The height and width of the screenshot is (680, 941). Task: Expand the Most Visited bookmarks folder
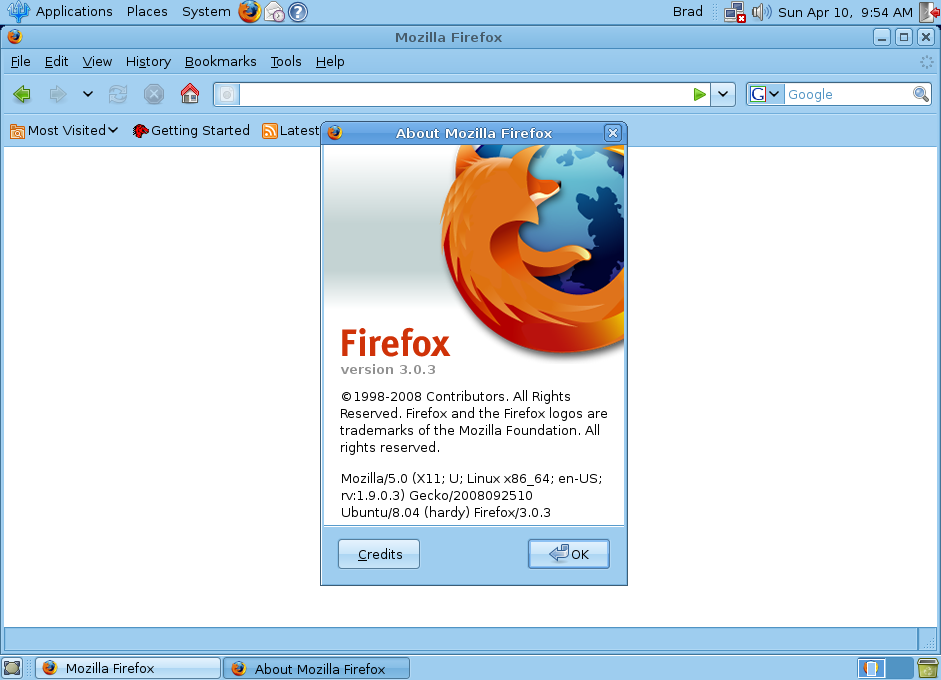64,131
